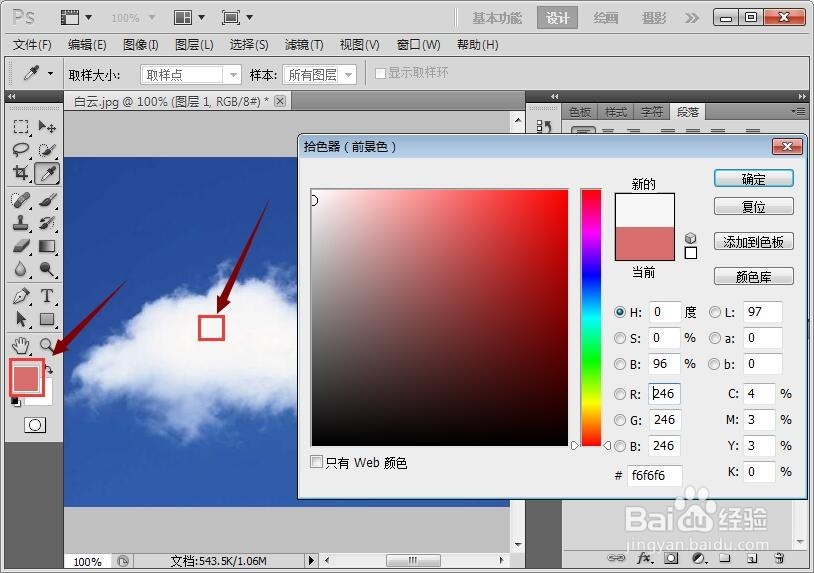
Task: Click the delete layer trash icon
Action: [779, 558]
